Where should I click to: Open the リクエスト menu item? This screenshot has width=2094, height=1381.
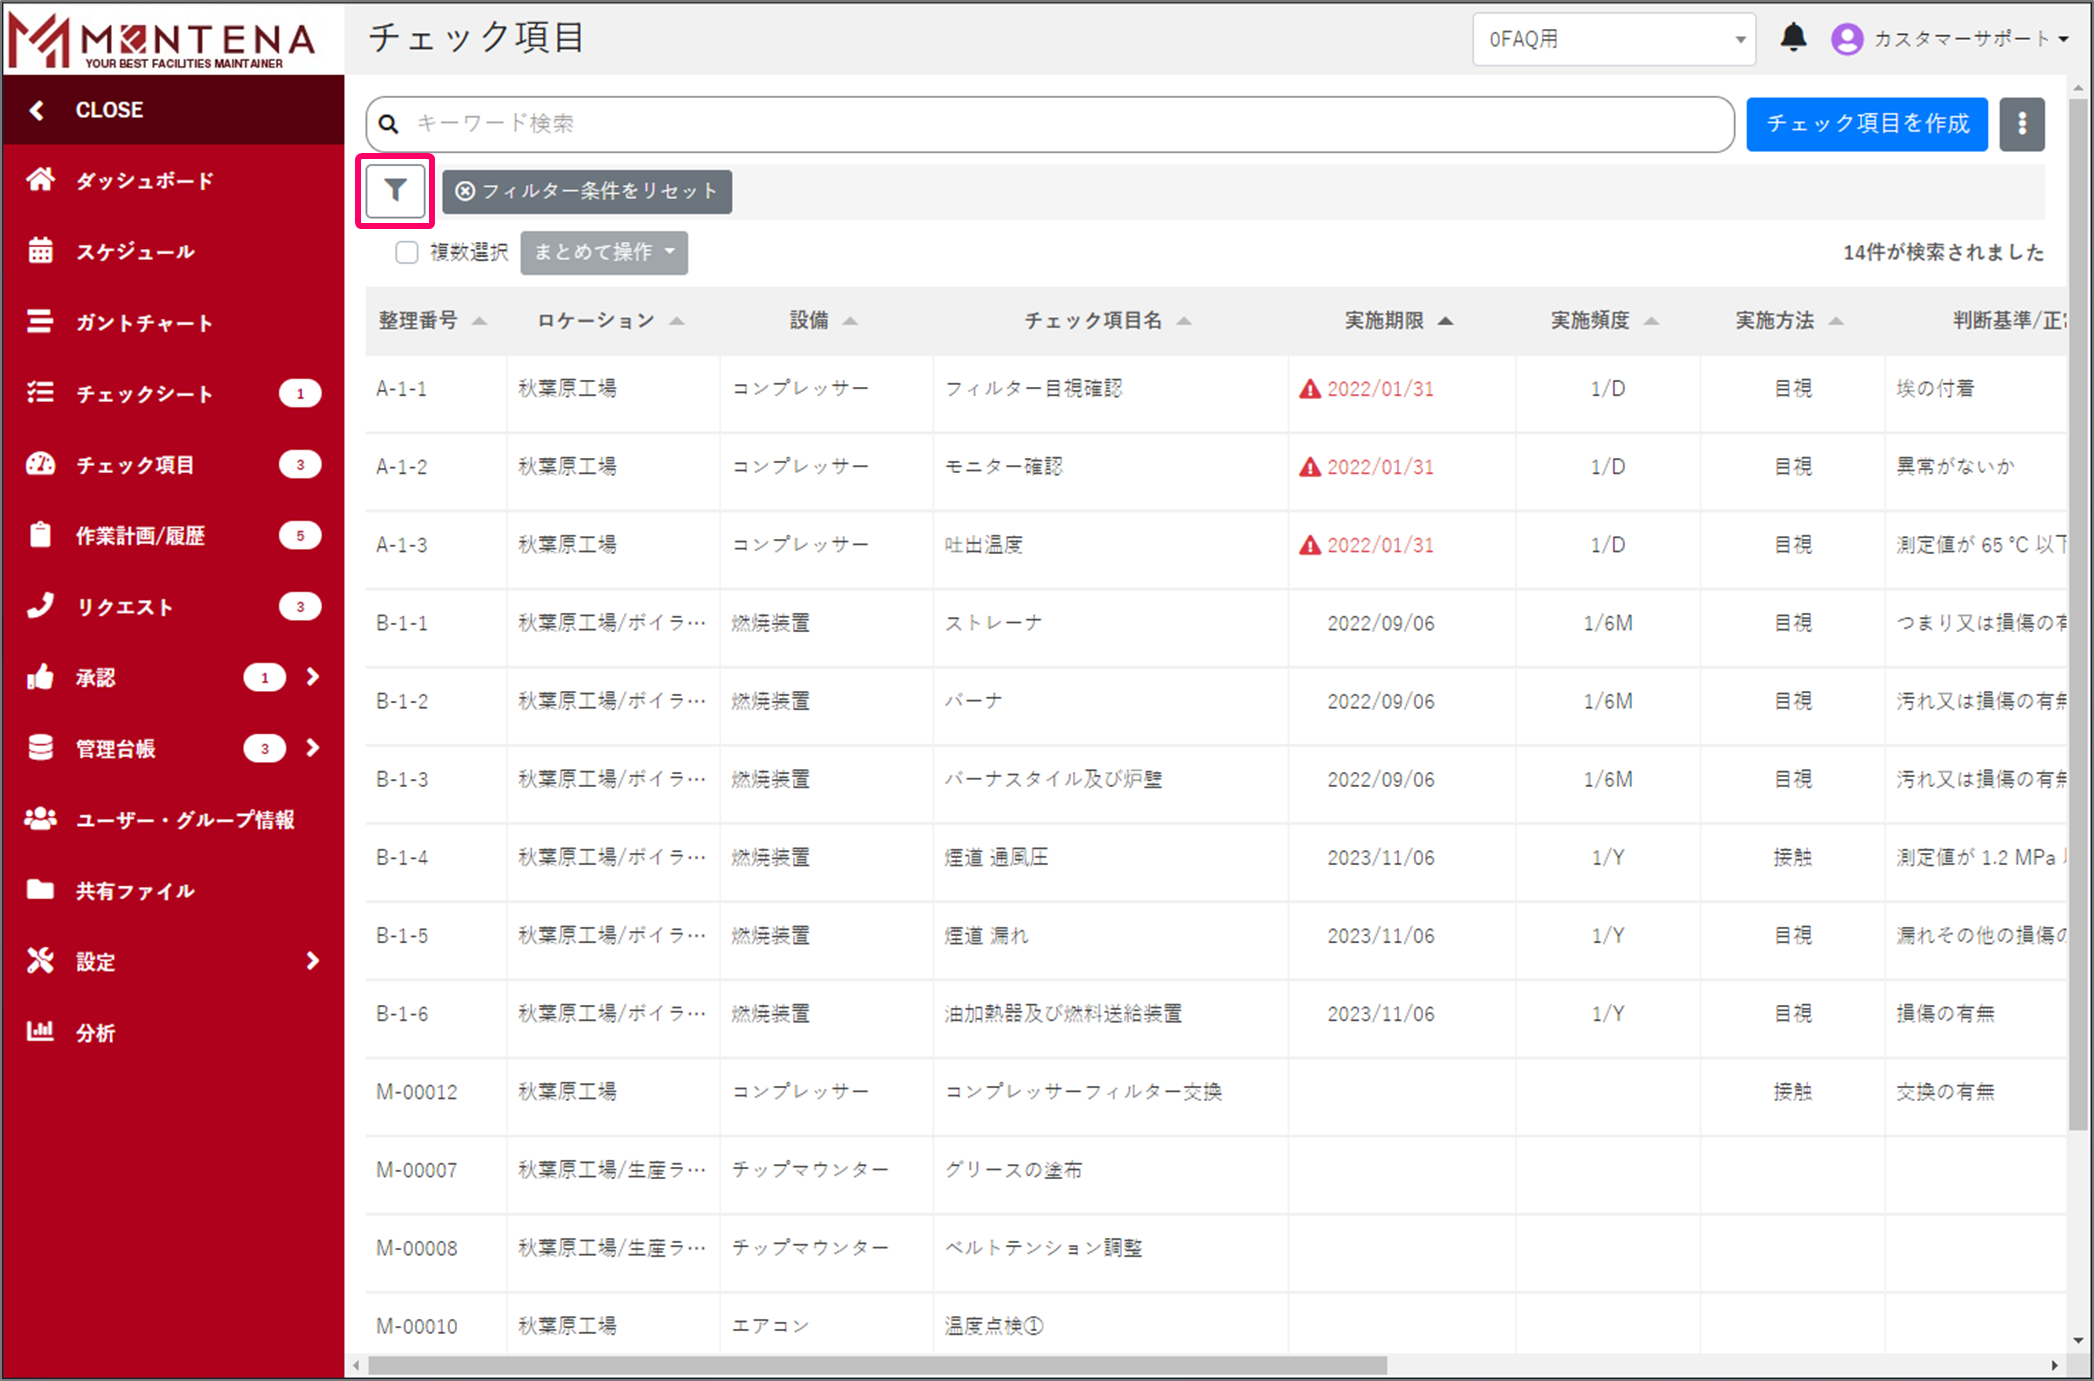pyautogui.click(x=125, y=607)
